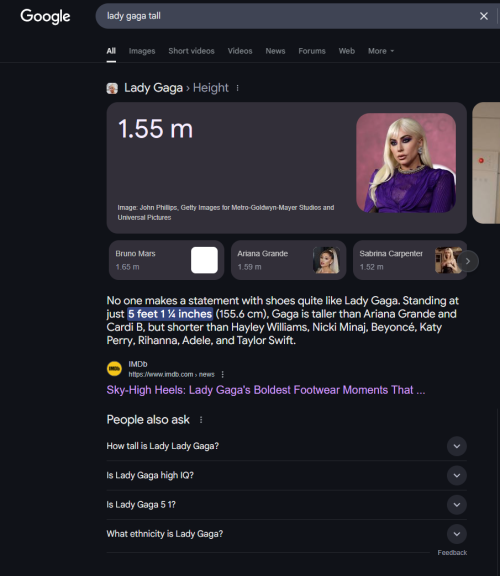This screenshot has height=576, width=500.
Task: Click the Lady Gaga avatar icon beside heading
Action: [x=112, y=88]
